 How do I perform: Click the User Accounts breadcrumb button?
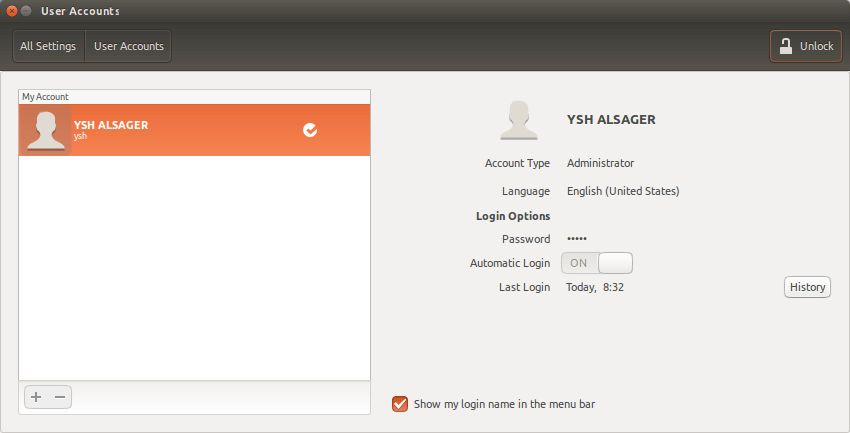[x=128, y=46]
